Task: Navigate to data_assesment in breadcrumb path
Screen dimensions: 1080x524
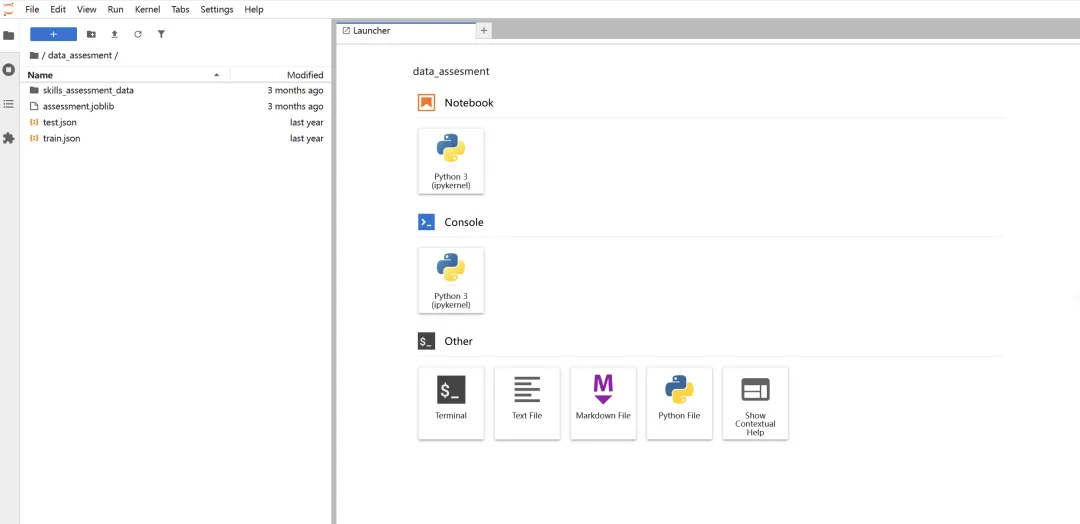Action: point(80,55)
